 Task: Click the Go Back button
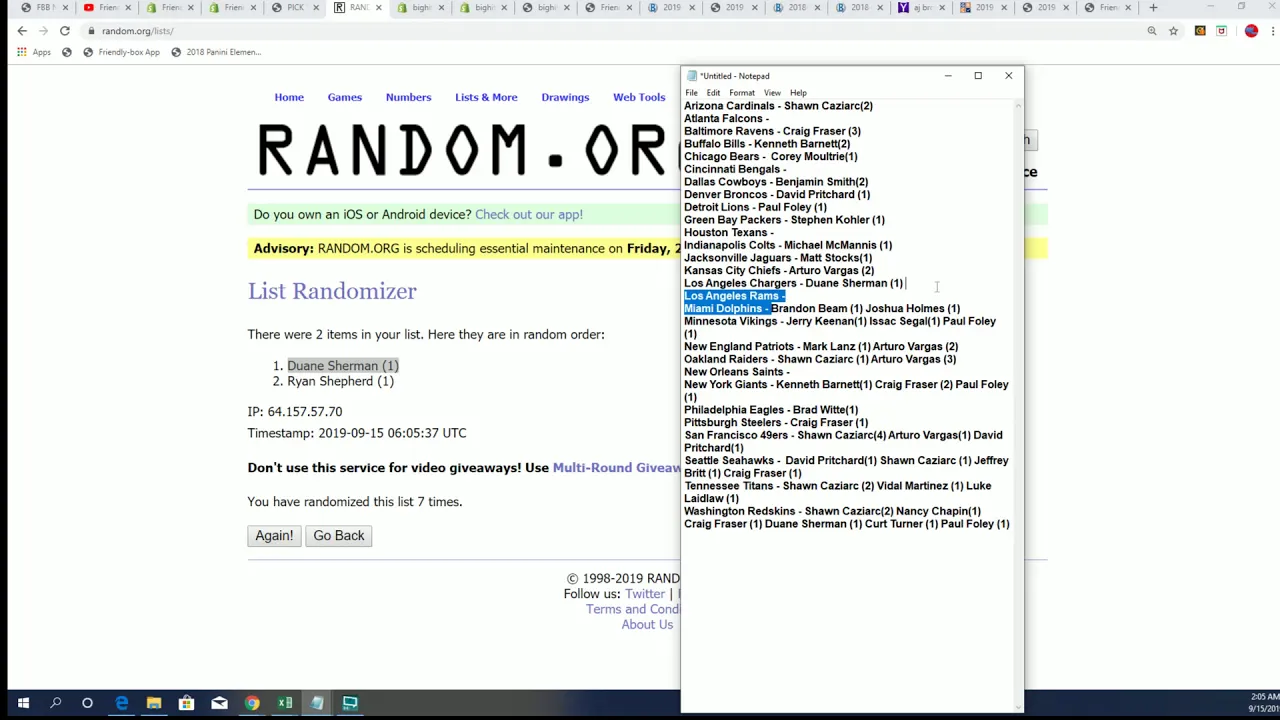[339, 536]
